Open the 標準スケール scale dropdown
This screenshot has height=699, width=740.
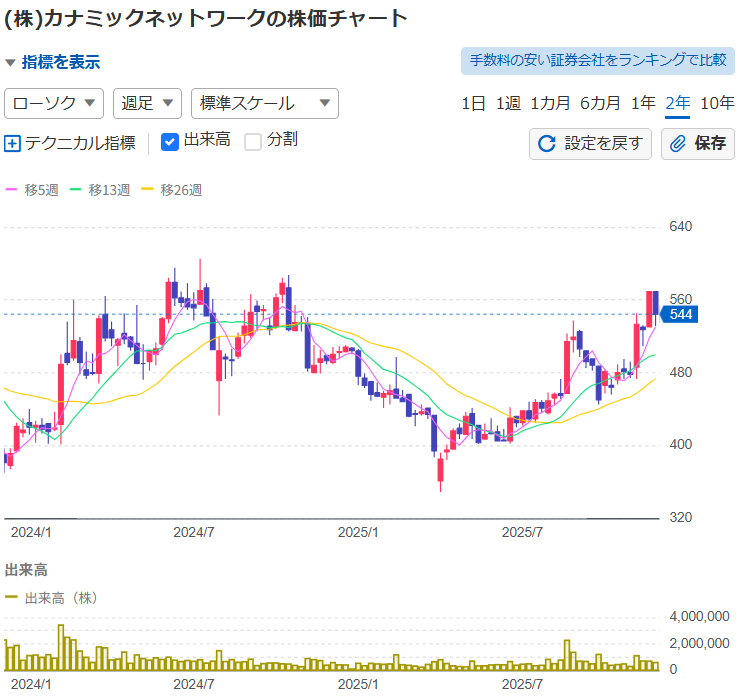coord(264,103)
